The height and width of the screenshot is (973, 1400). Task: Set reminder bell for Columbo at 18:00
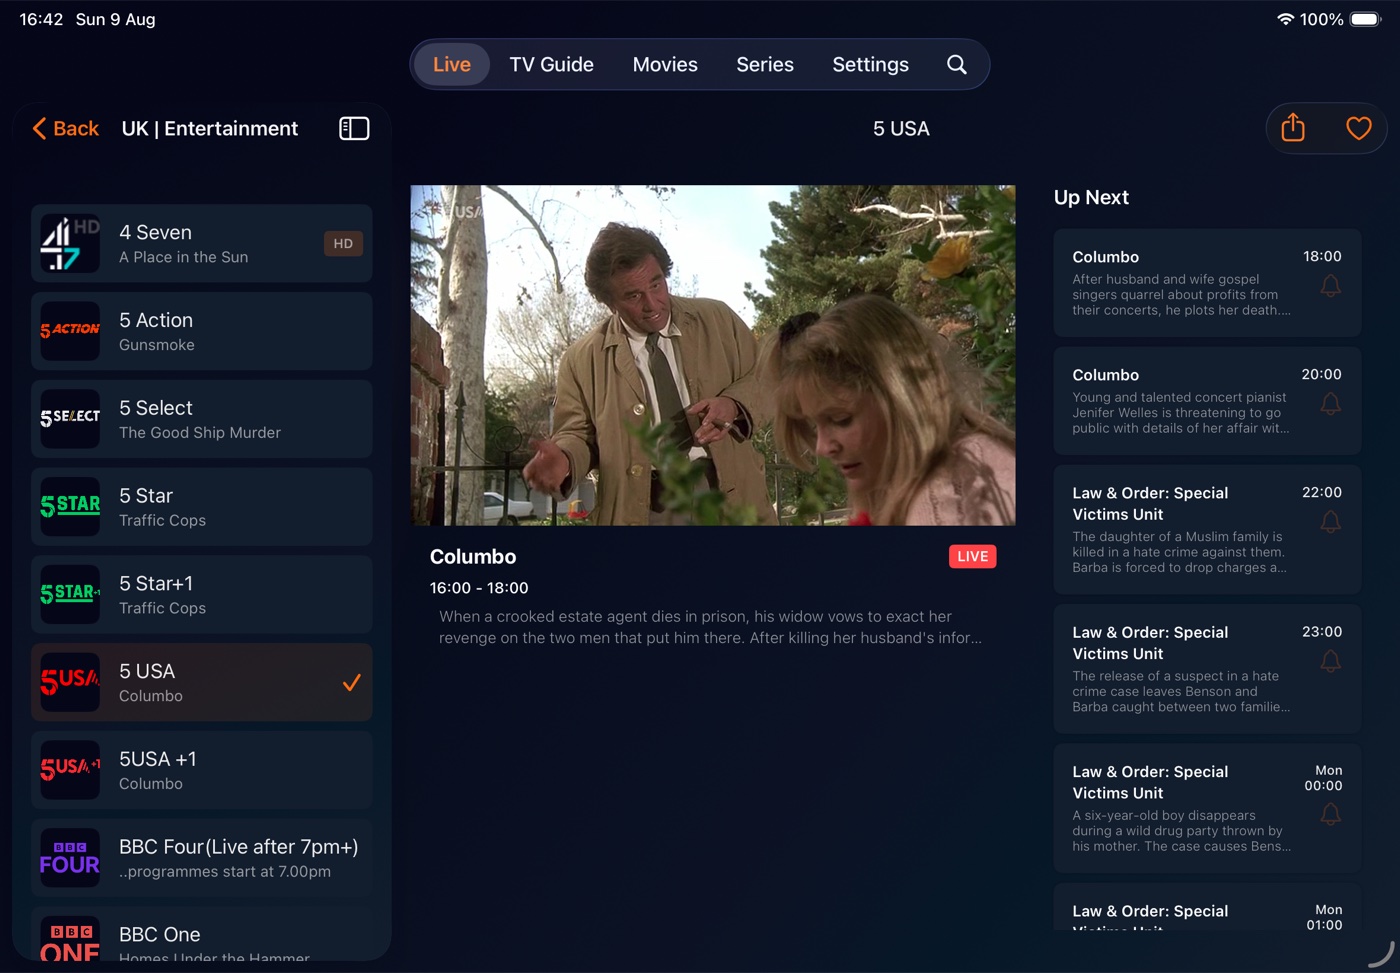tap(1330, 286)
